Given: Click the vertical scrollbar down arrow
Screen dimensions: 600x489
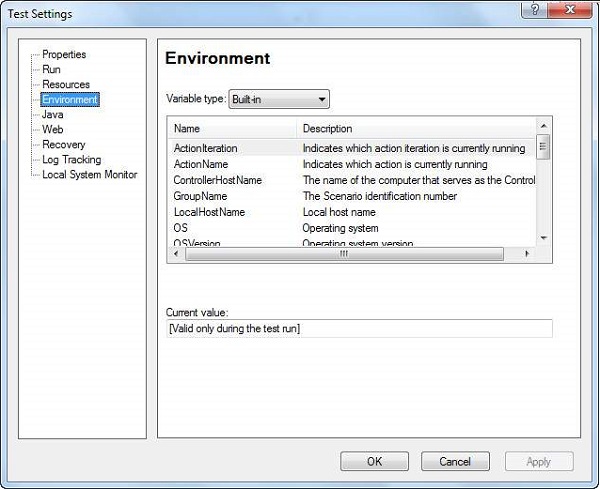Looking at the screenshot, I should pyautogui.click(x=544, y=238).
